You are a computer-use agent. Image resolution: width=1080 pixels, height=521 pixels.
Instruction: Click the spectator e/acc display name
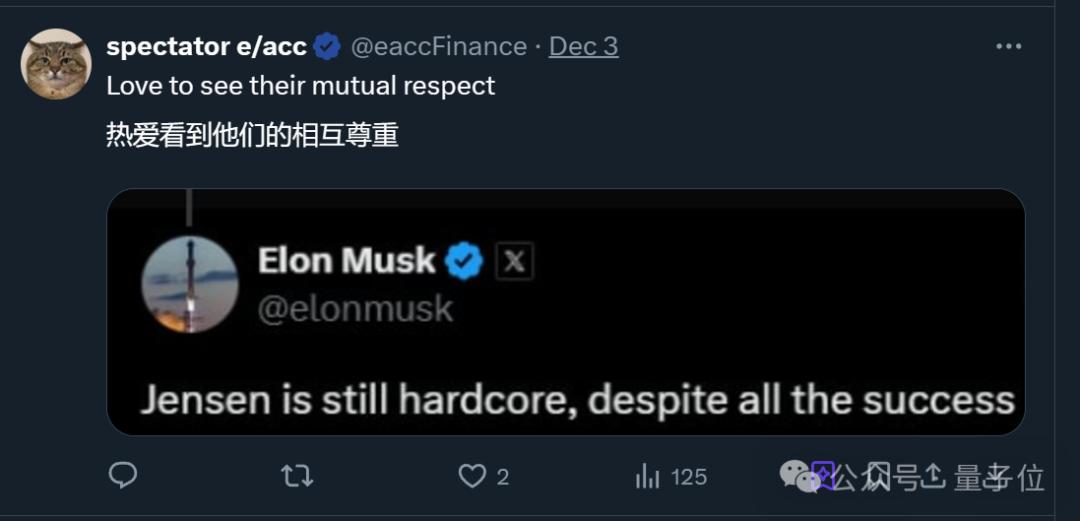tap(206, 46)
